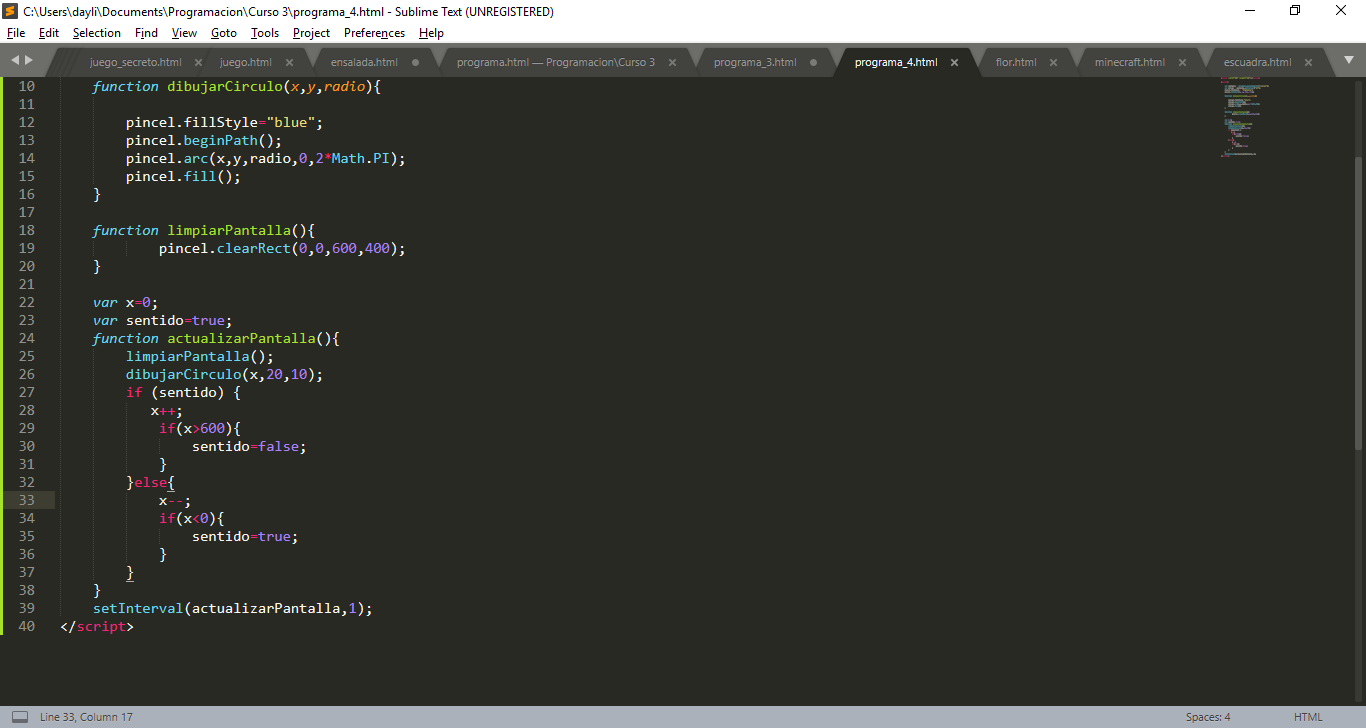Toggle side bar via status bar icon

tap(19, 717)
